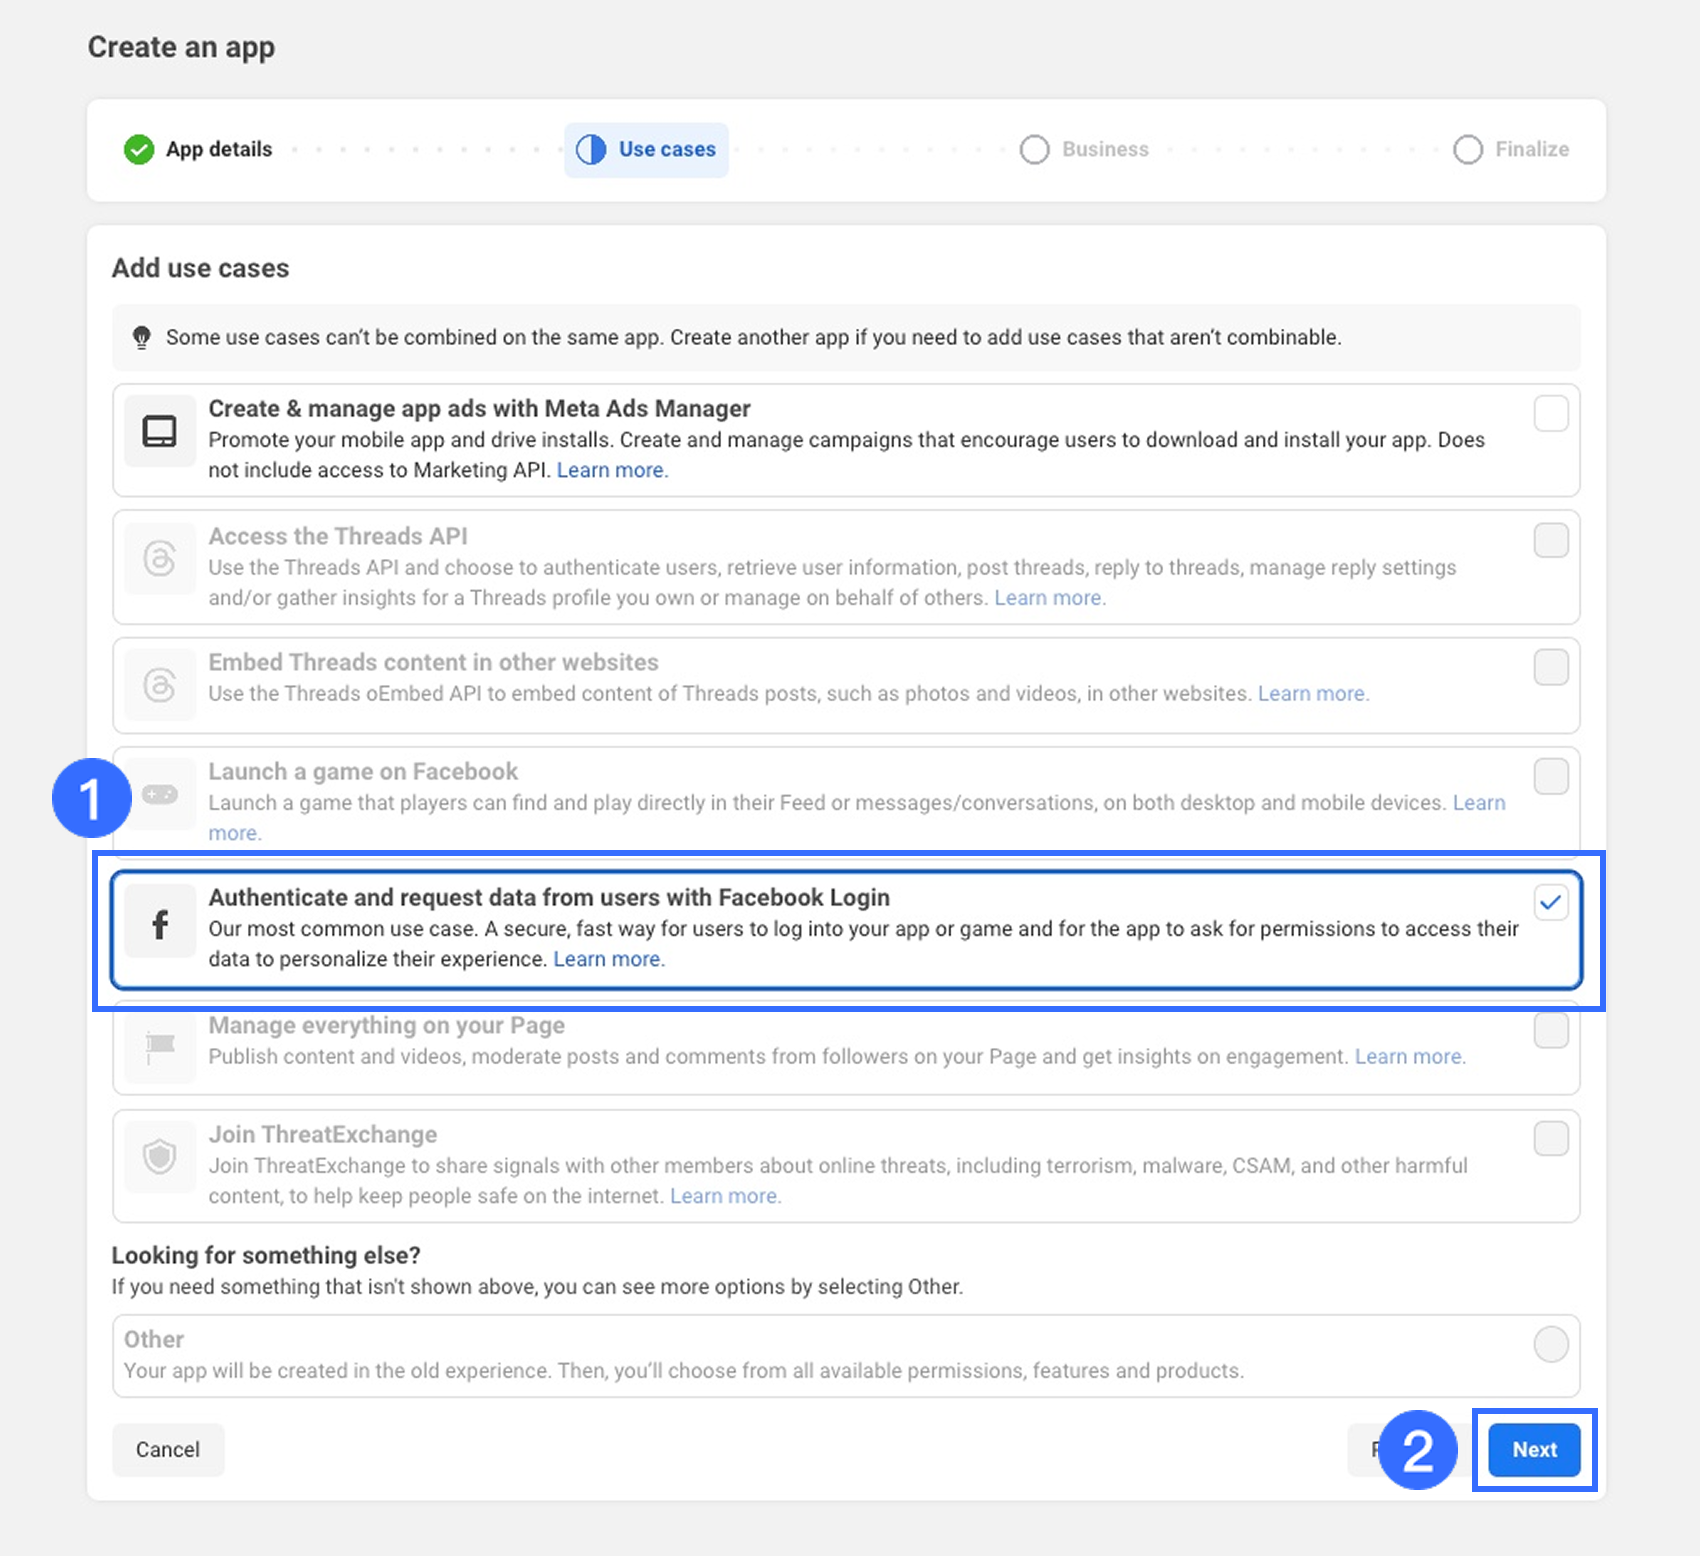Open the Use cases step
1700x1556 pixels.
[647, 150]
